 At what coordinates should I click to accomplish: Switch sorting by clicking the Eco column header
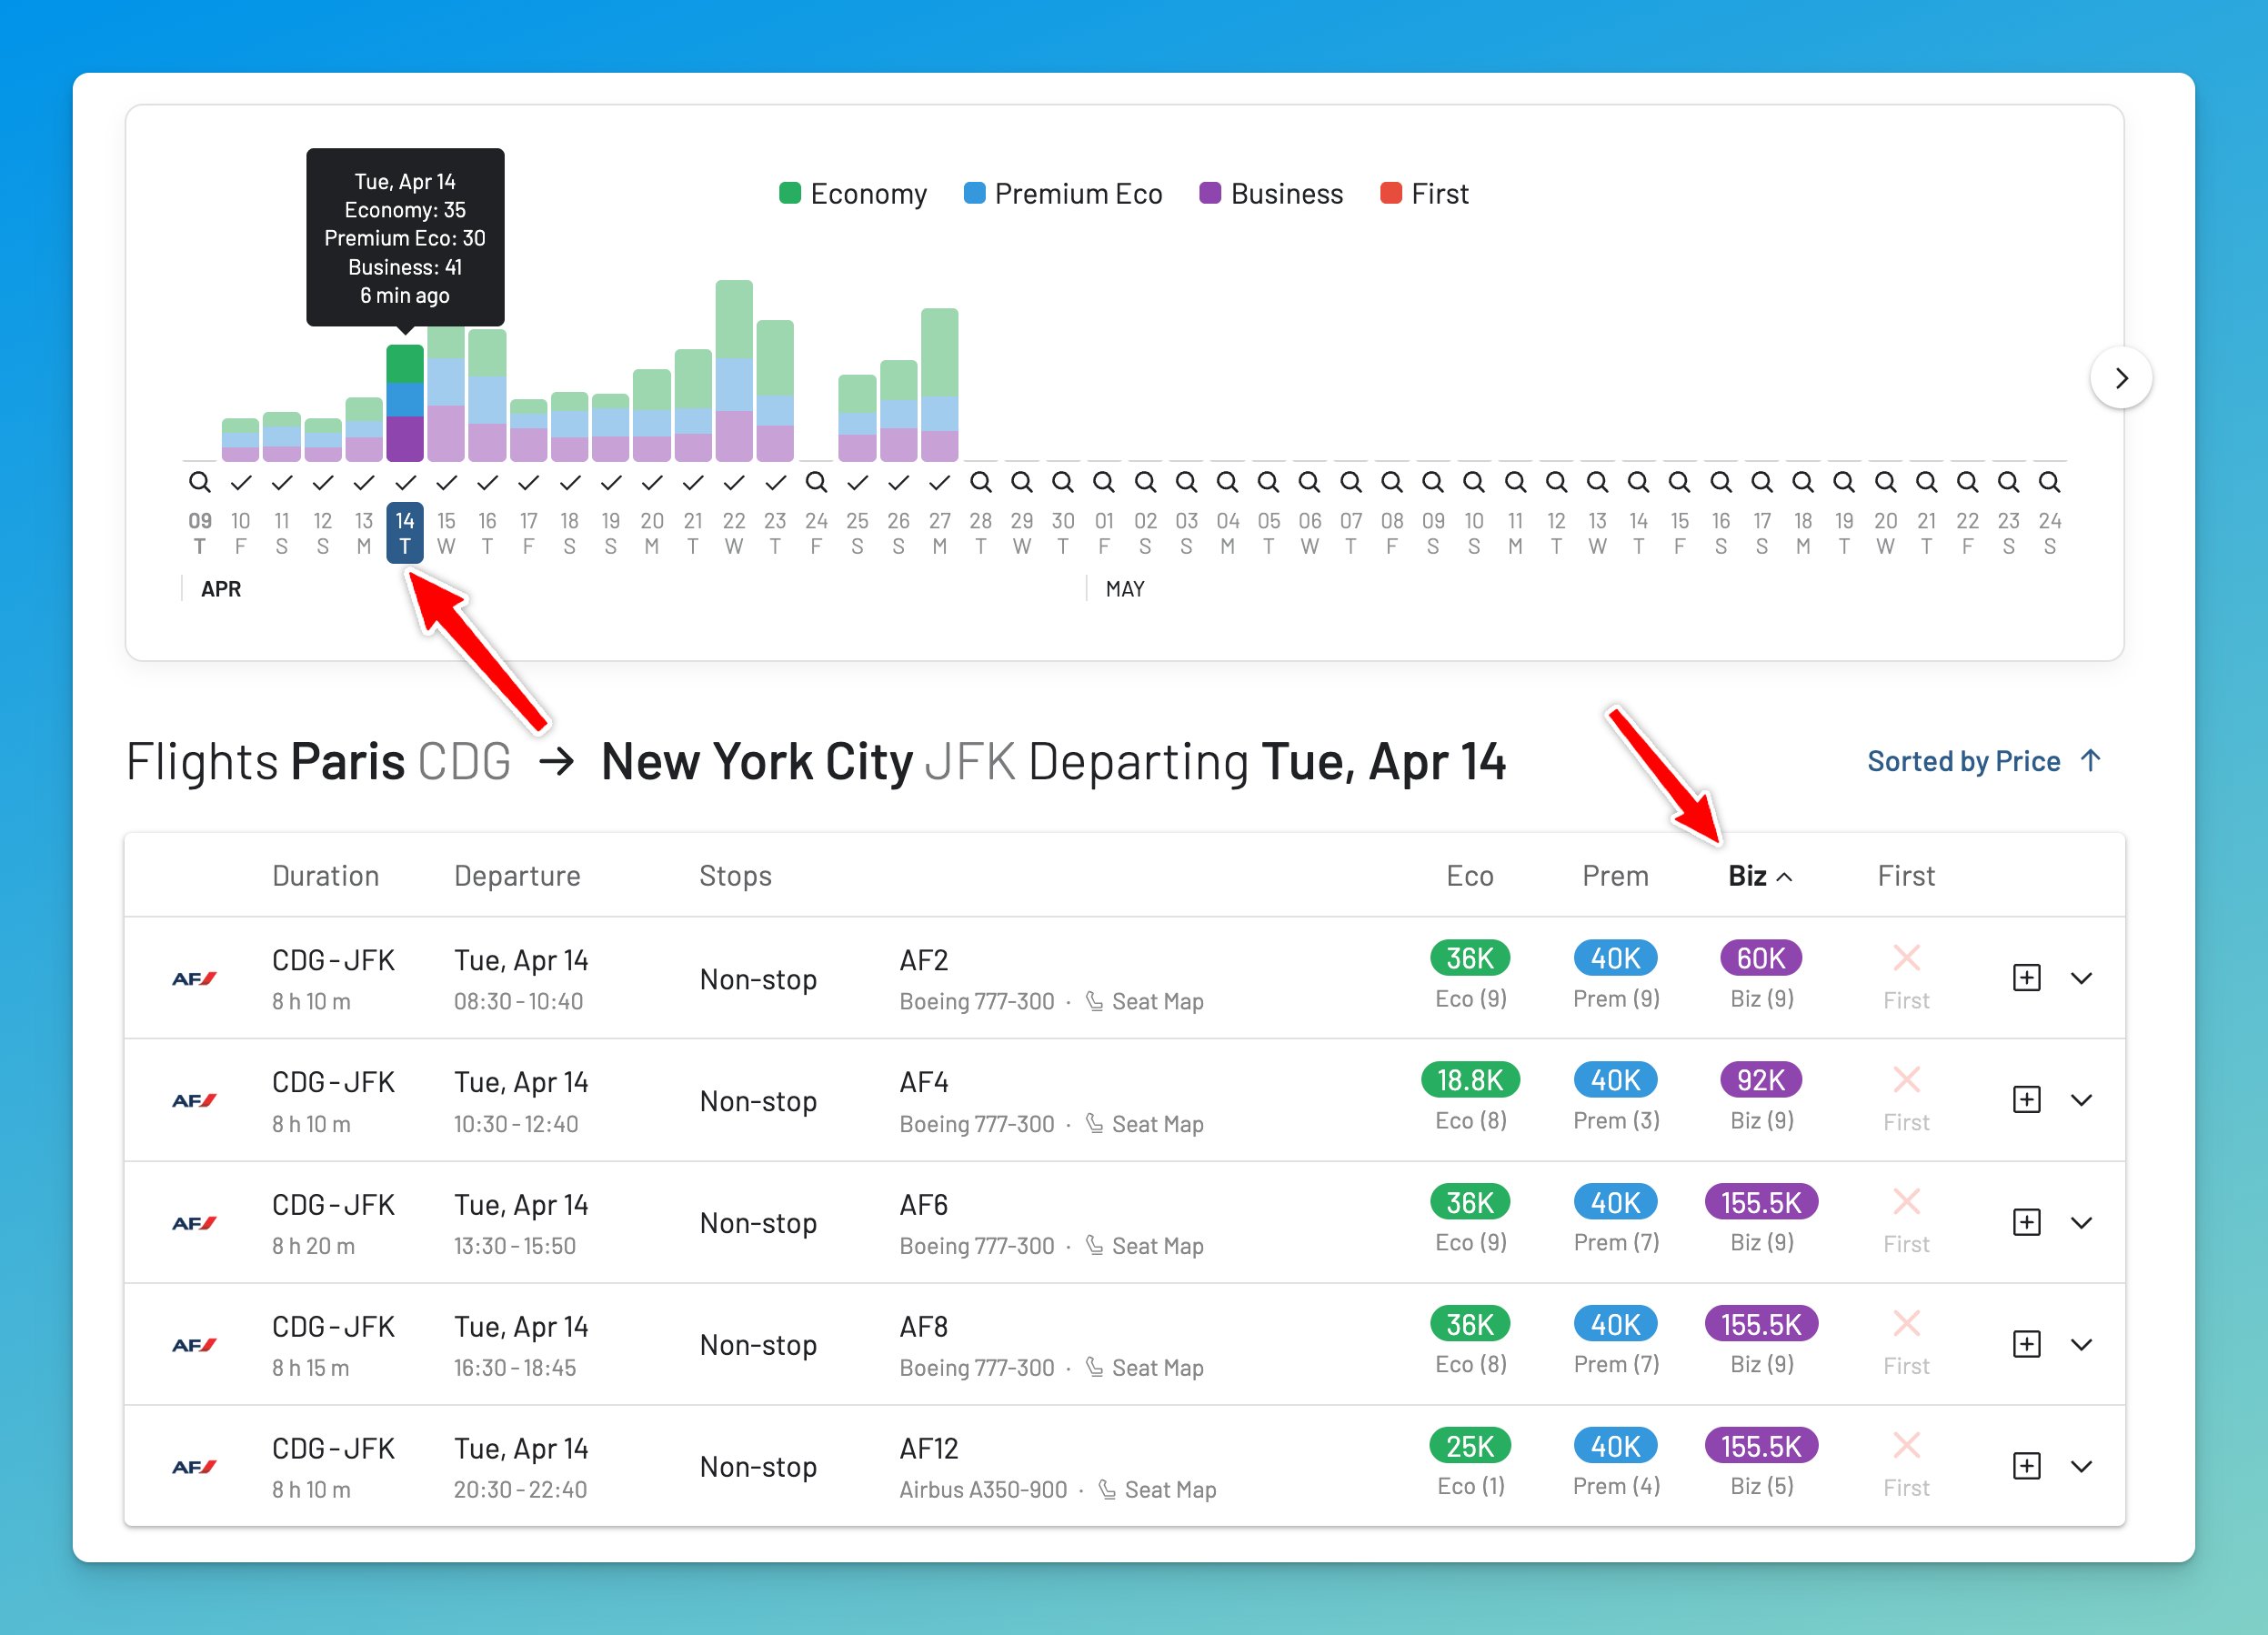click(1470, 875)
